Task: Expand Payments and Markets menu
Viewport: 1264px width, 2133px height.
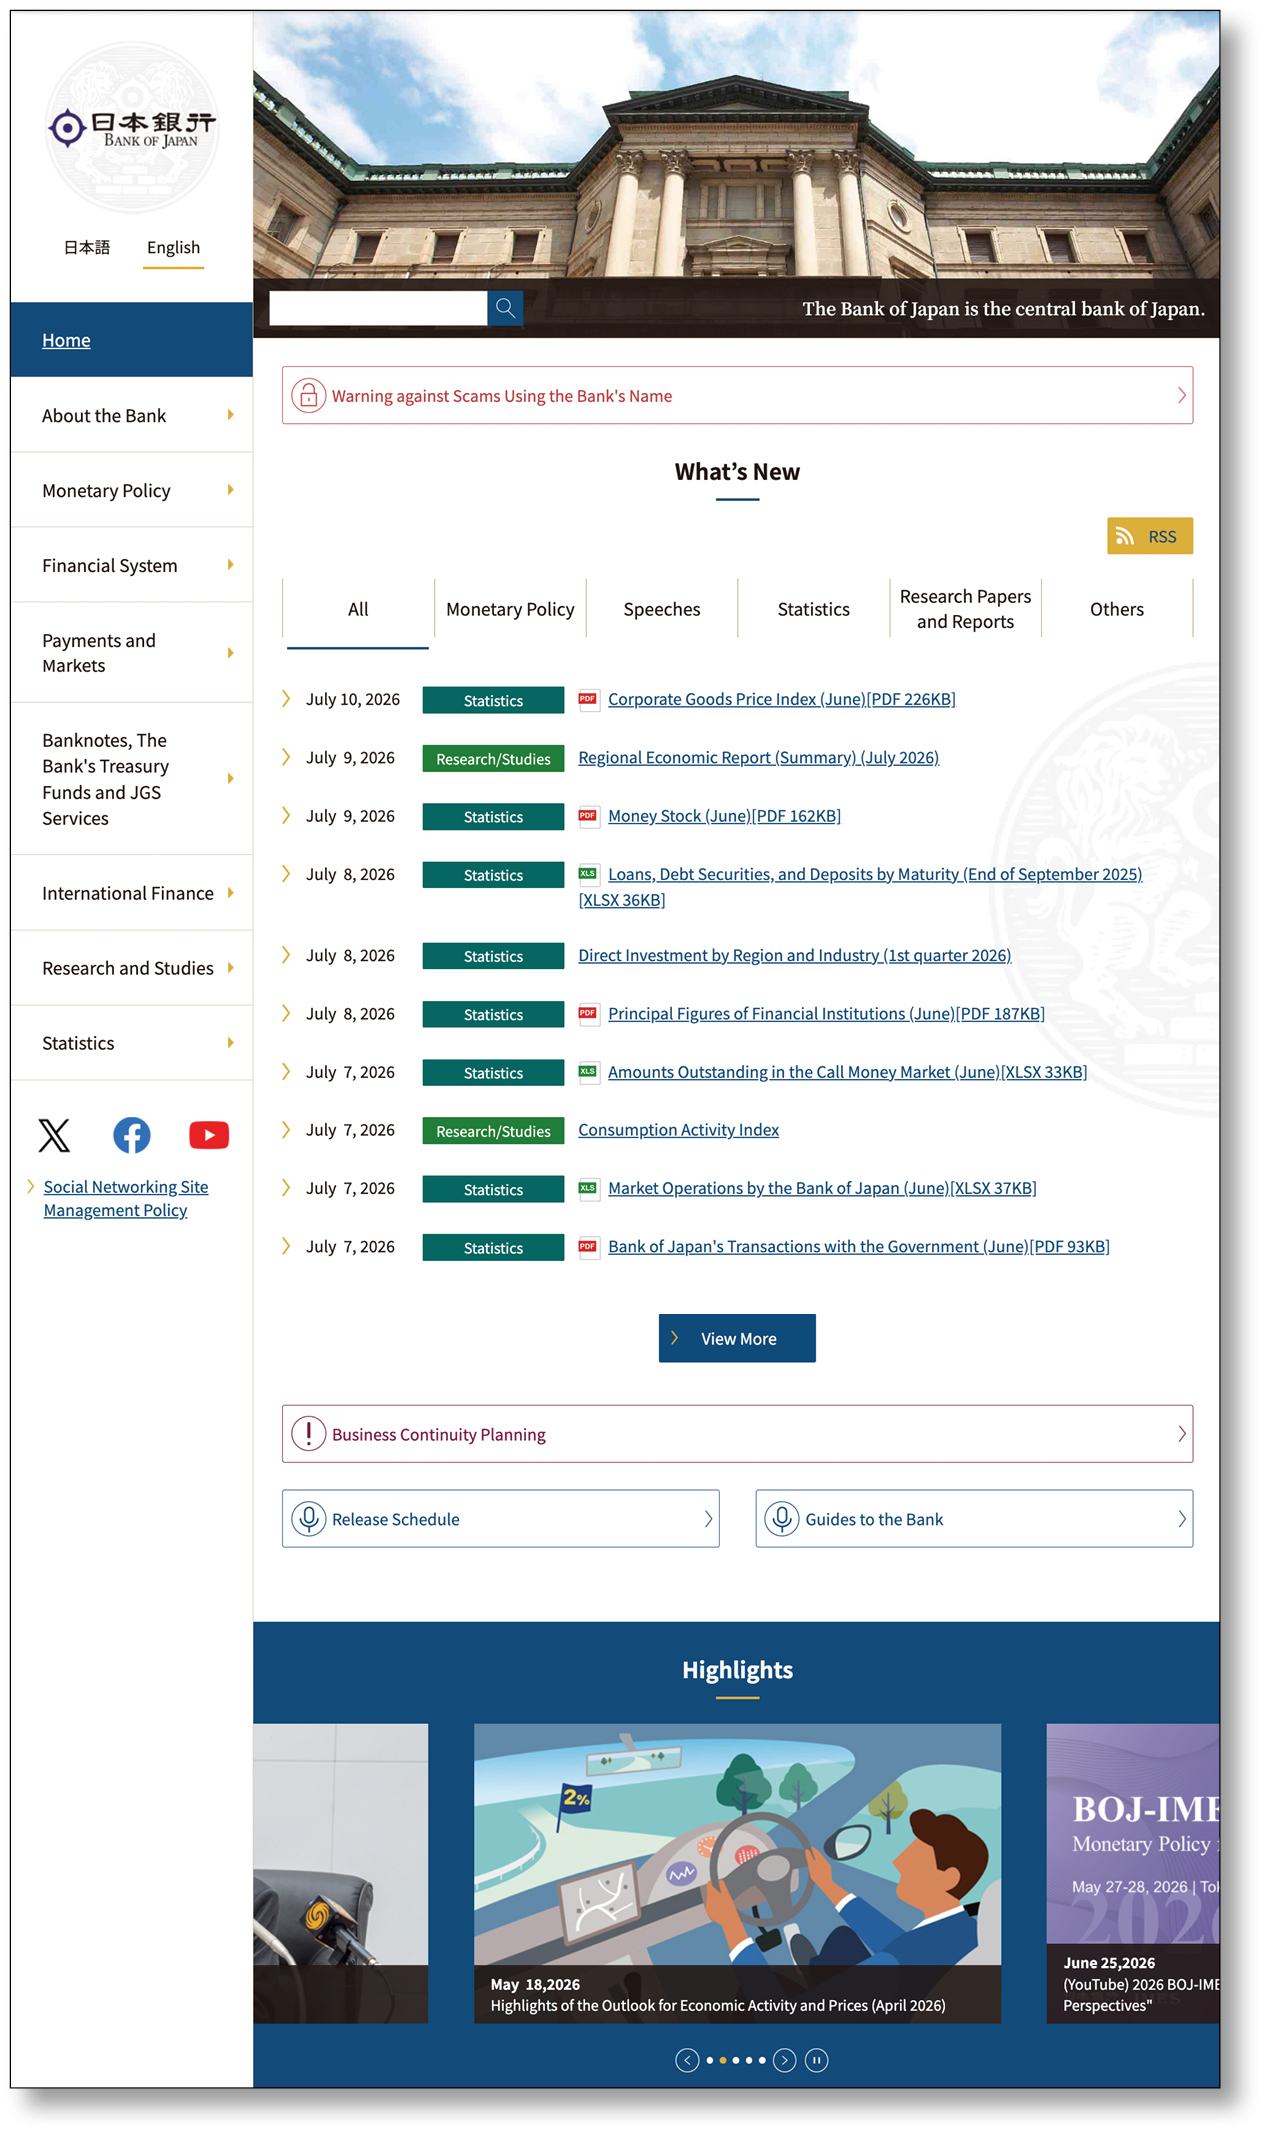Action: point(132,653)
